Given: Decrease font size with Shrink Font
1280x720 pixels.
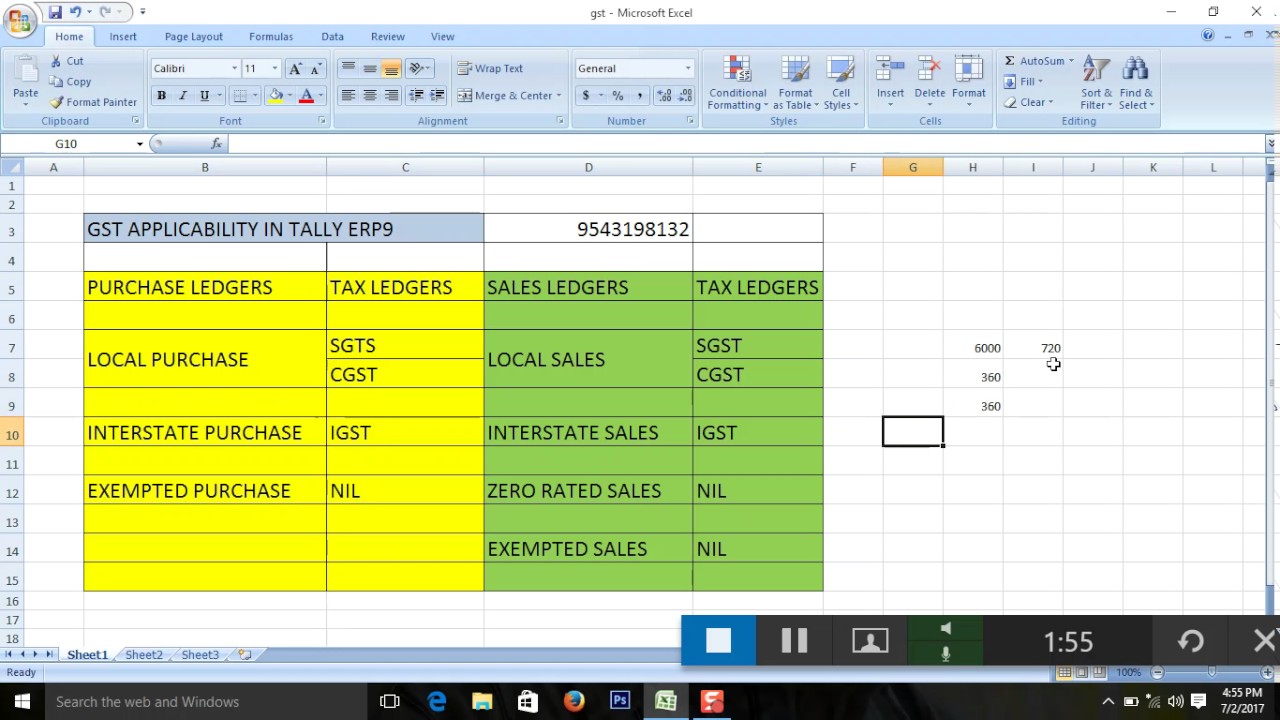Looking at the screenshot, I should point(316,68).
